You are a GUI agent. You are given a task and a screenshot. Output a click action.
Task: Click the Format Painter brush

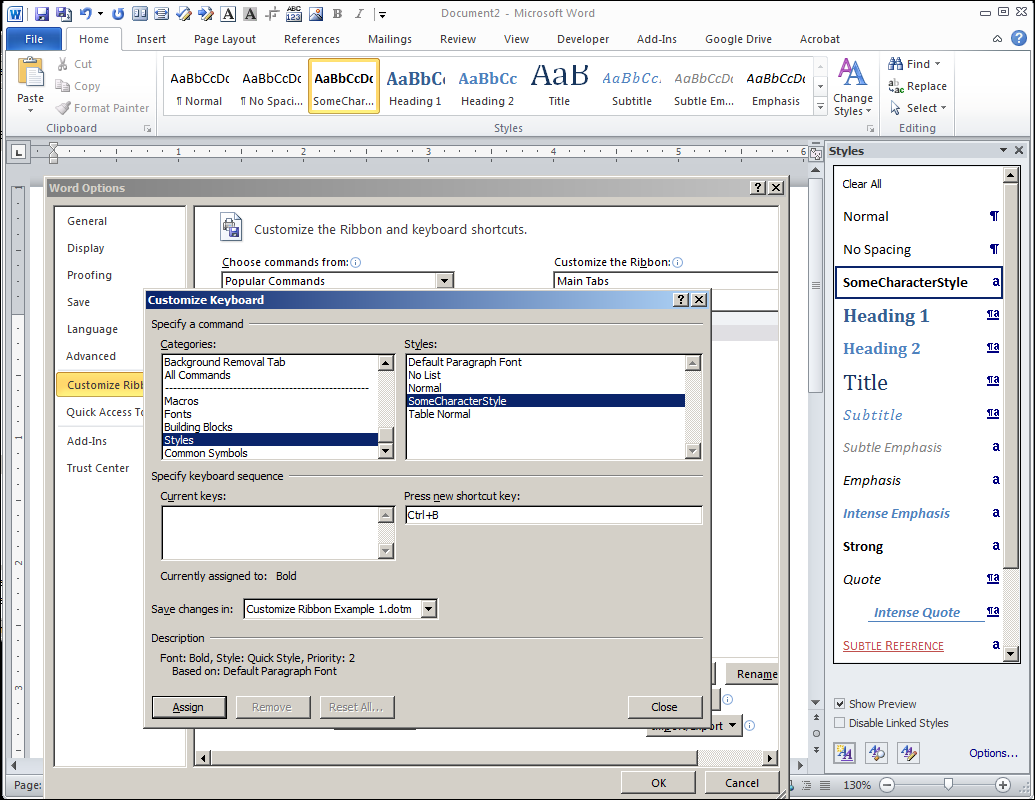(x=102, y=108)
